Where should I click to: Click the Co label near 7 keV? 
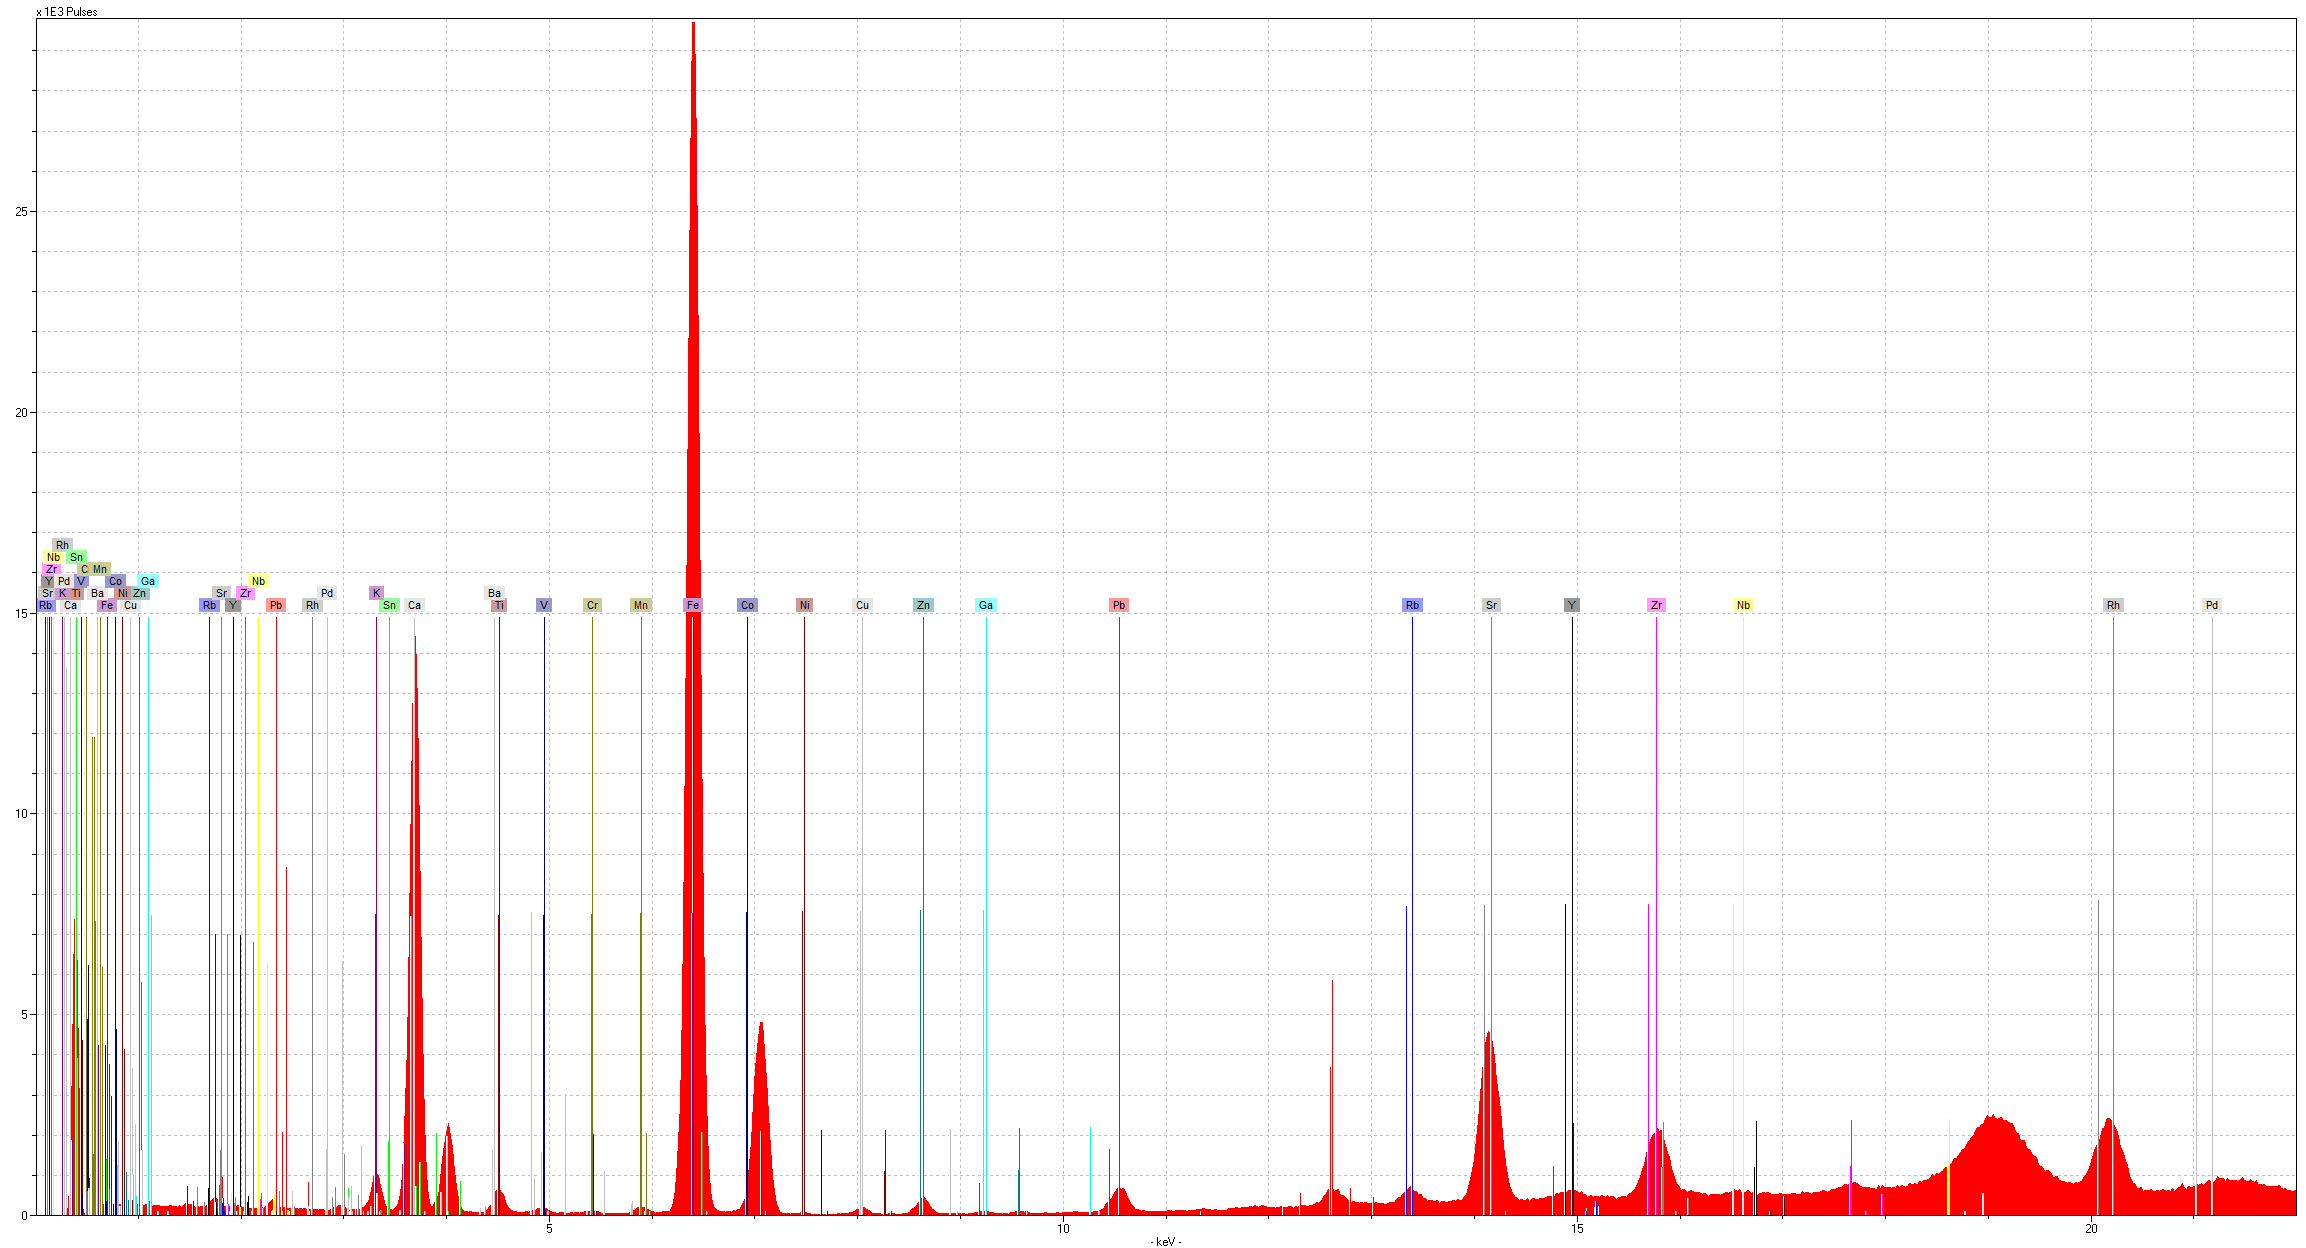[x=747, y=605]
